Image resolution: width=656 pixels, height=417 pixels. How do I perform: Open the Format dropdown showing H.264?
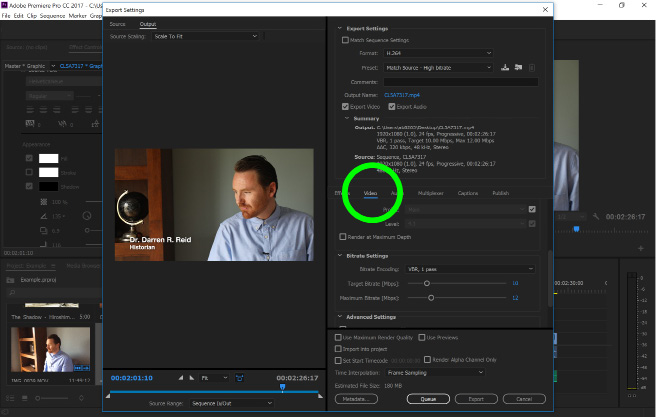coord(438,53)
